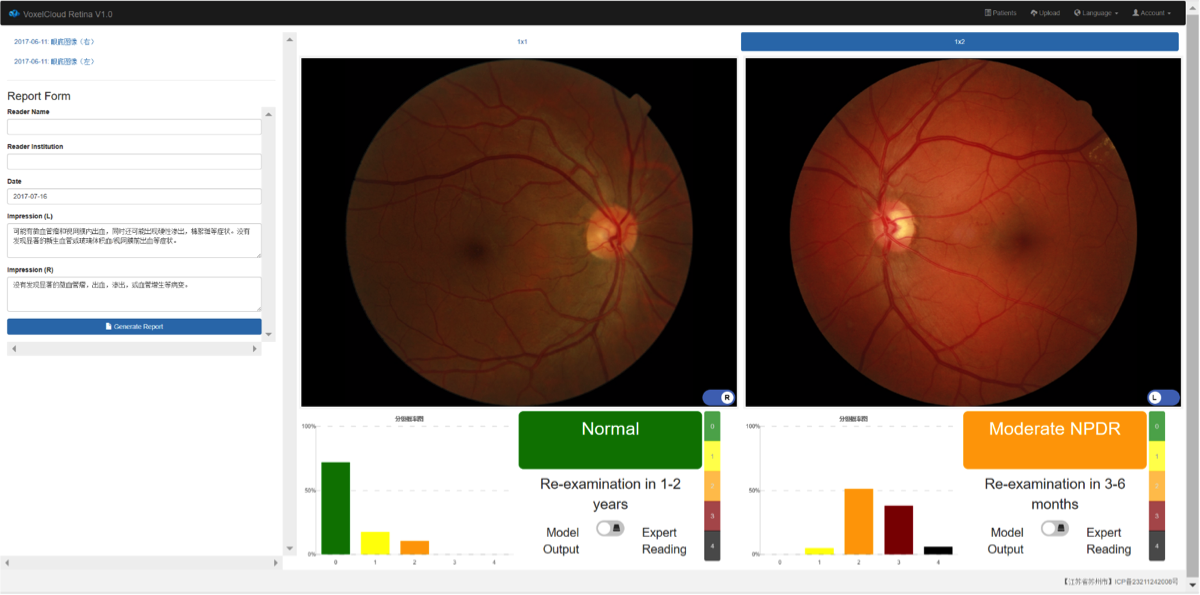Select the 1x1 layout tab
This screenshot has width=1200, height=595.
pyautogui.click(x=522, y=42)
